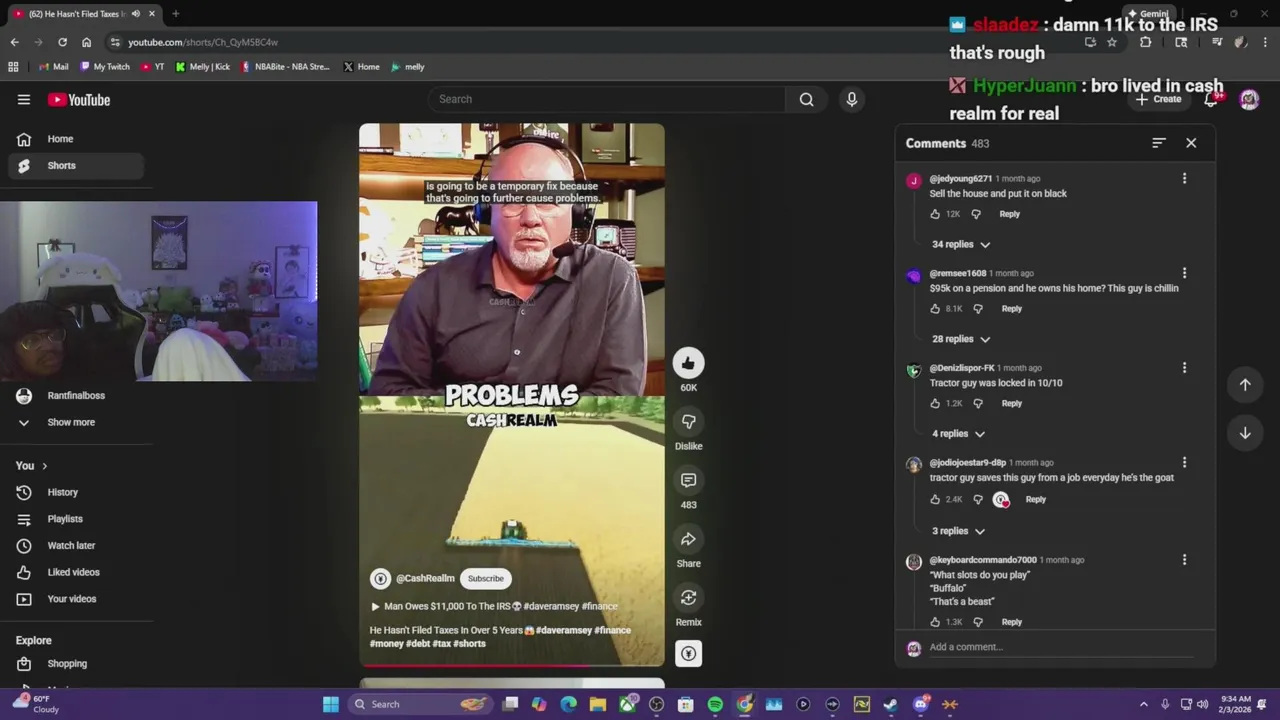Image resolution: width=1280 pixels, height=720 pixels.
Task: Open options menu for jedyoung6271's comment
Action: tap(1184, 179)
